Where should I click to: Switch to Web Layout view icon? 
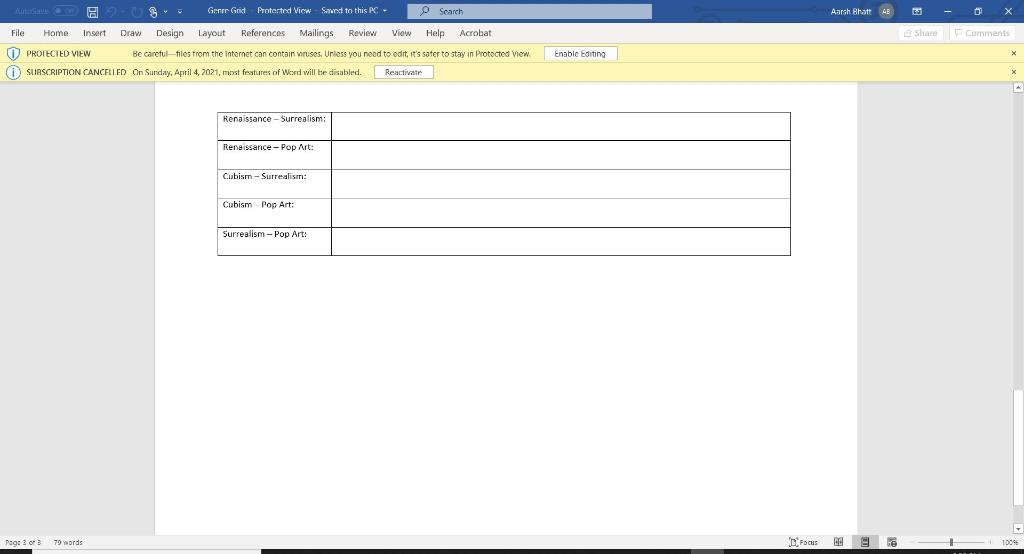(891, 542)
